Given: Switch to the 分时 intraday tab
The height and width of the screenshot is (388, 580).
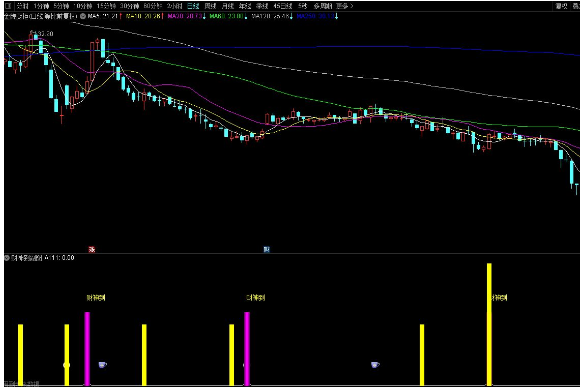Looking at the screenshot, I should [23, 6].
